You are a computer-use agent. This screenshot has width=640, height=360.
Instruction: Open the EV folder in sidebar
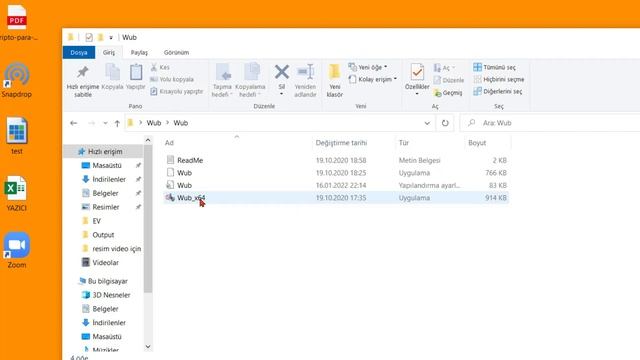click(x=96, y=221)
